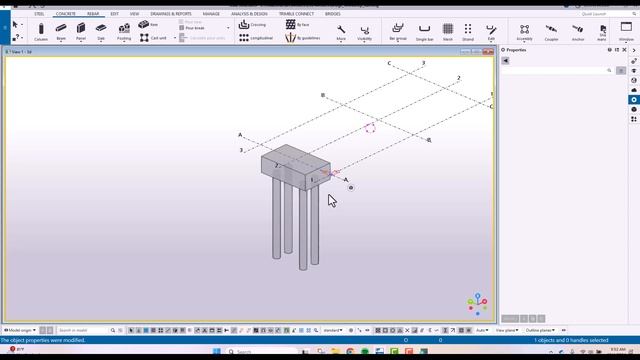
Task: Select the Bar group tool
Action: click(398, 32)
